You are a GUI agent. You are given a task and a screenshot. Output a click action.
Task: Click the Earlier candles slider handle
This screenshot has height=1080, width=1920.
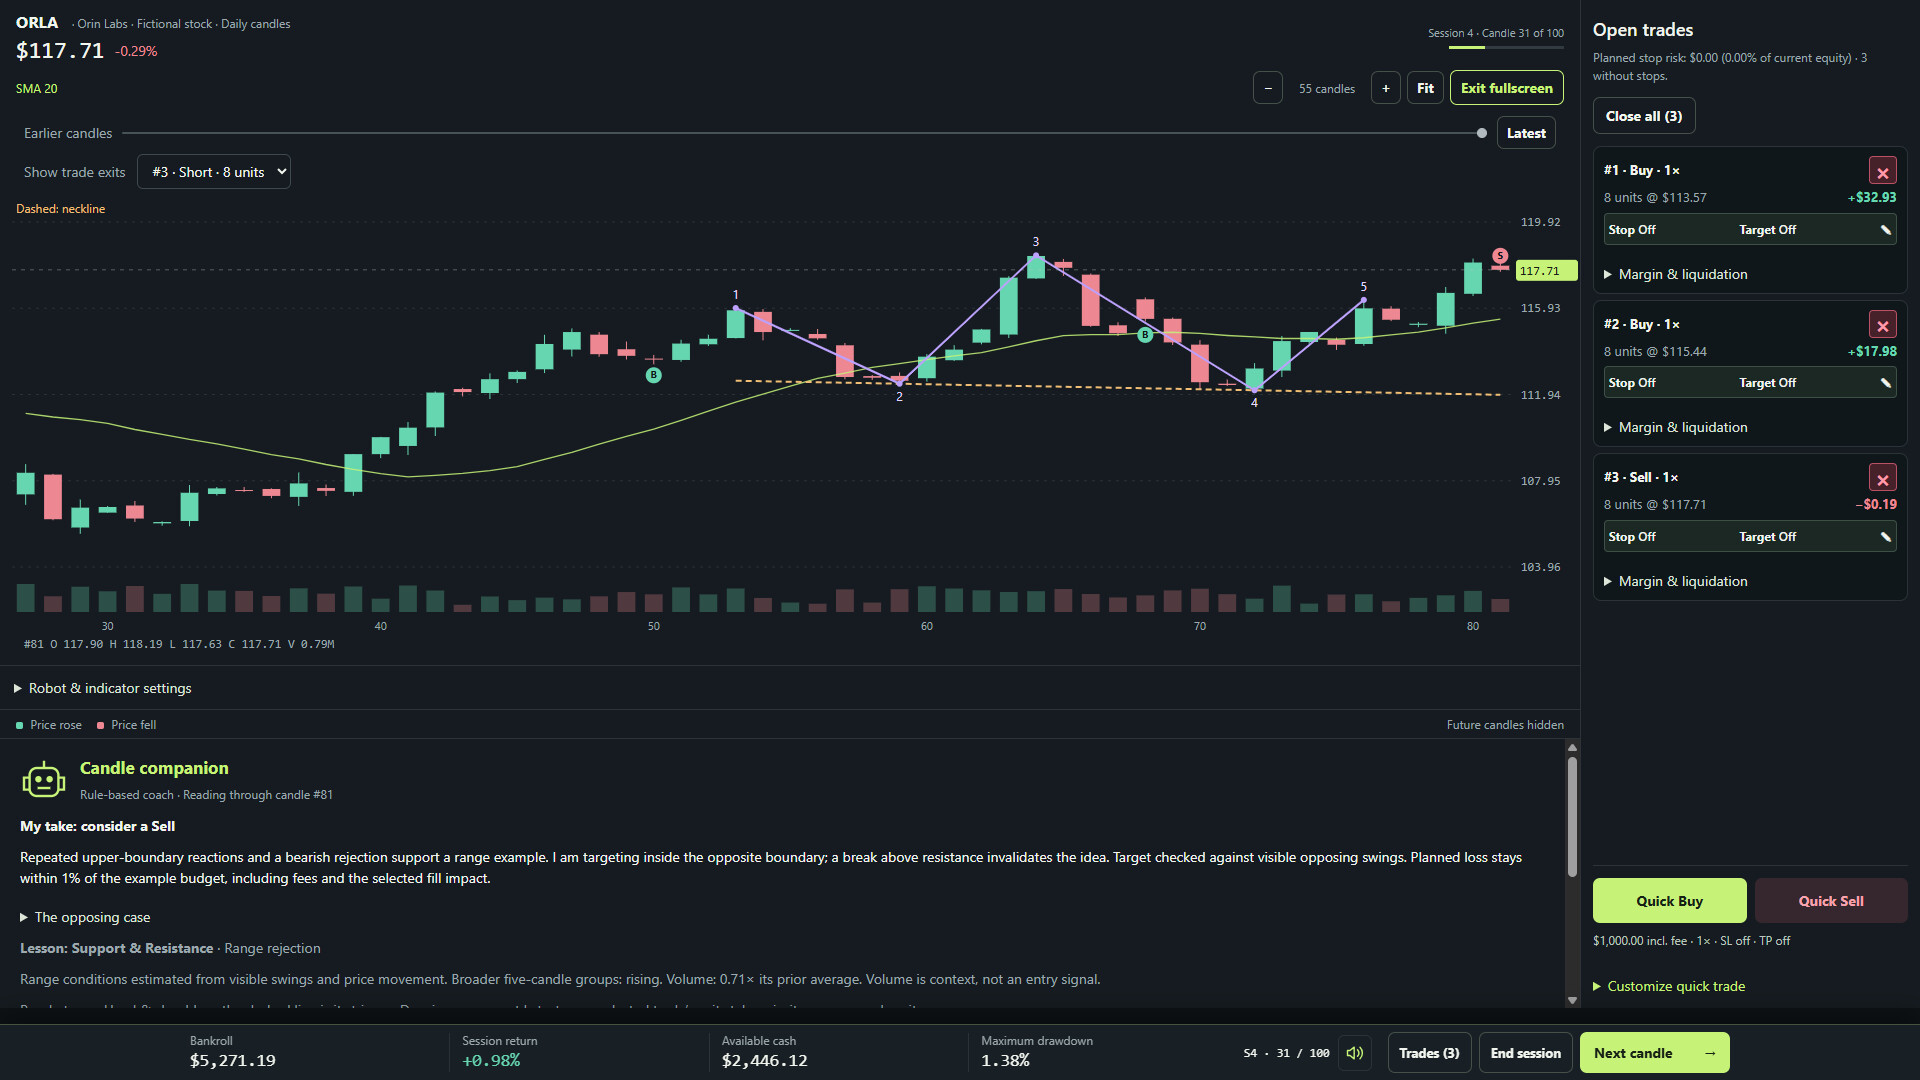pos(1481,133)
